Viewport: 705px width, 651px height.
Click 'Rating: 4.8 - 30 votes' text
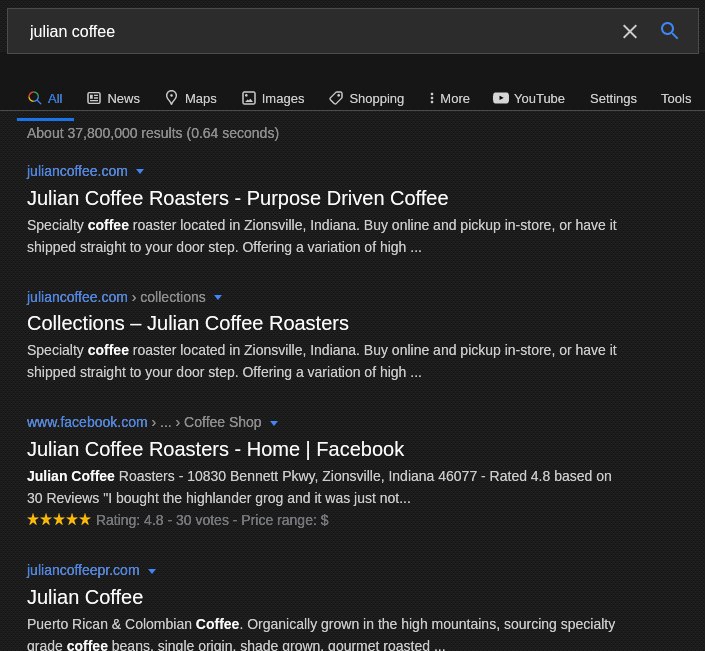coord(162,520)
